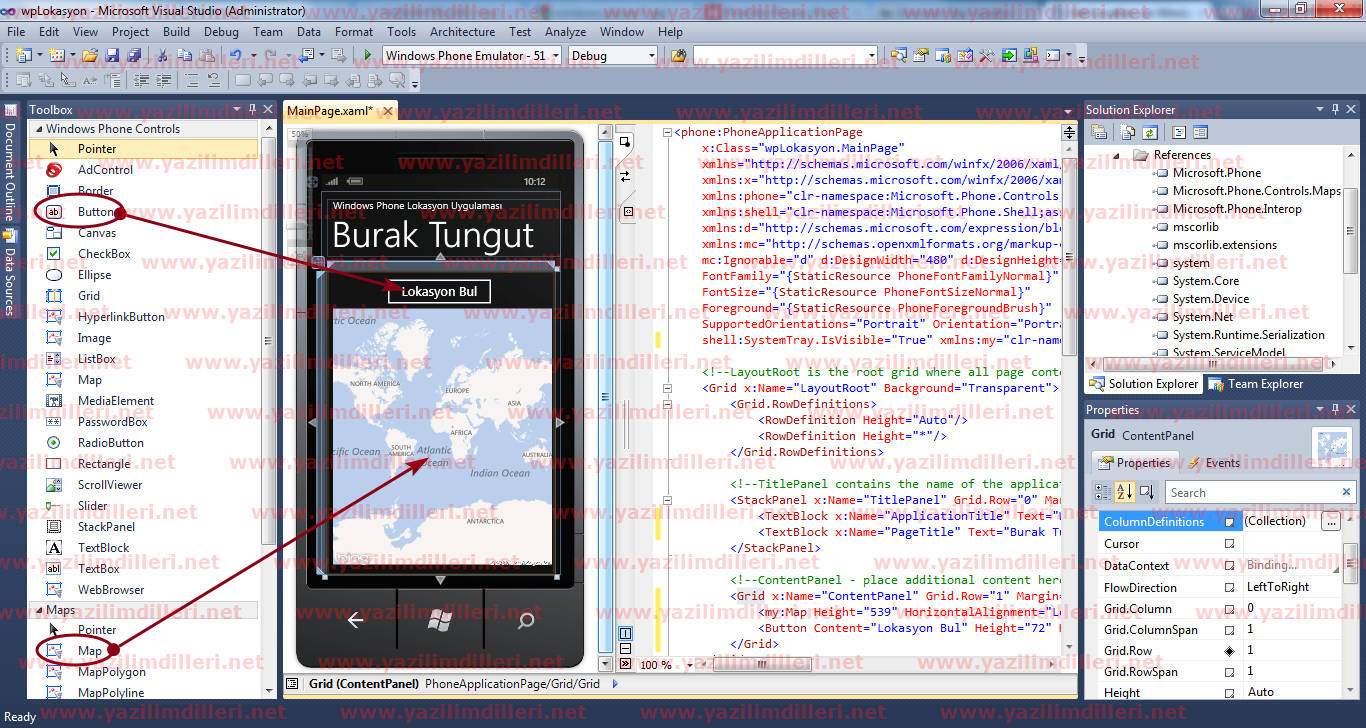
Task: Open the Windows Phone Emulator target dropdown
Action: click(556, 56)
